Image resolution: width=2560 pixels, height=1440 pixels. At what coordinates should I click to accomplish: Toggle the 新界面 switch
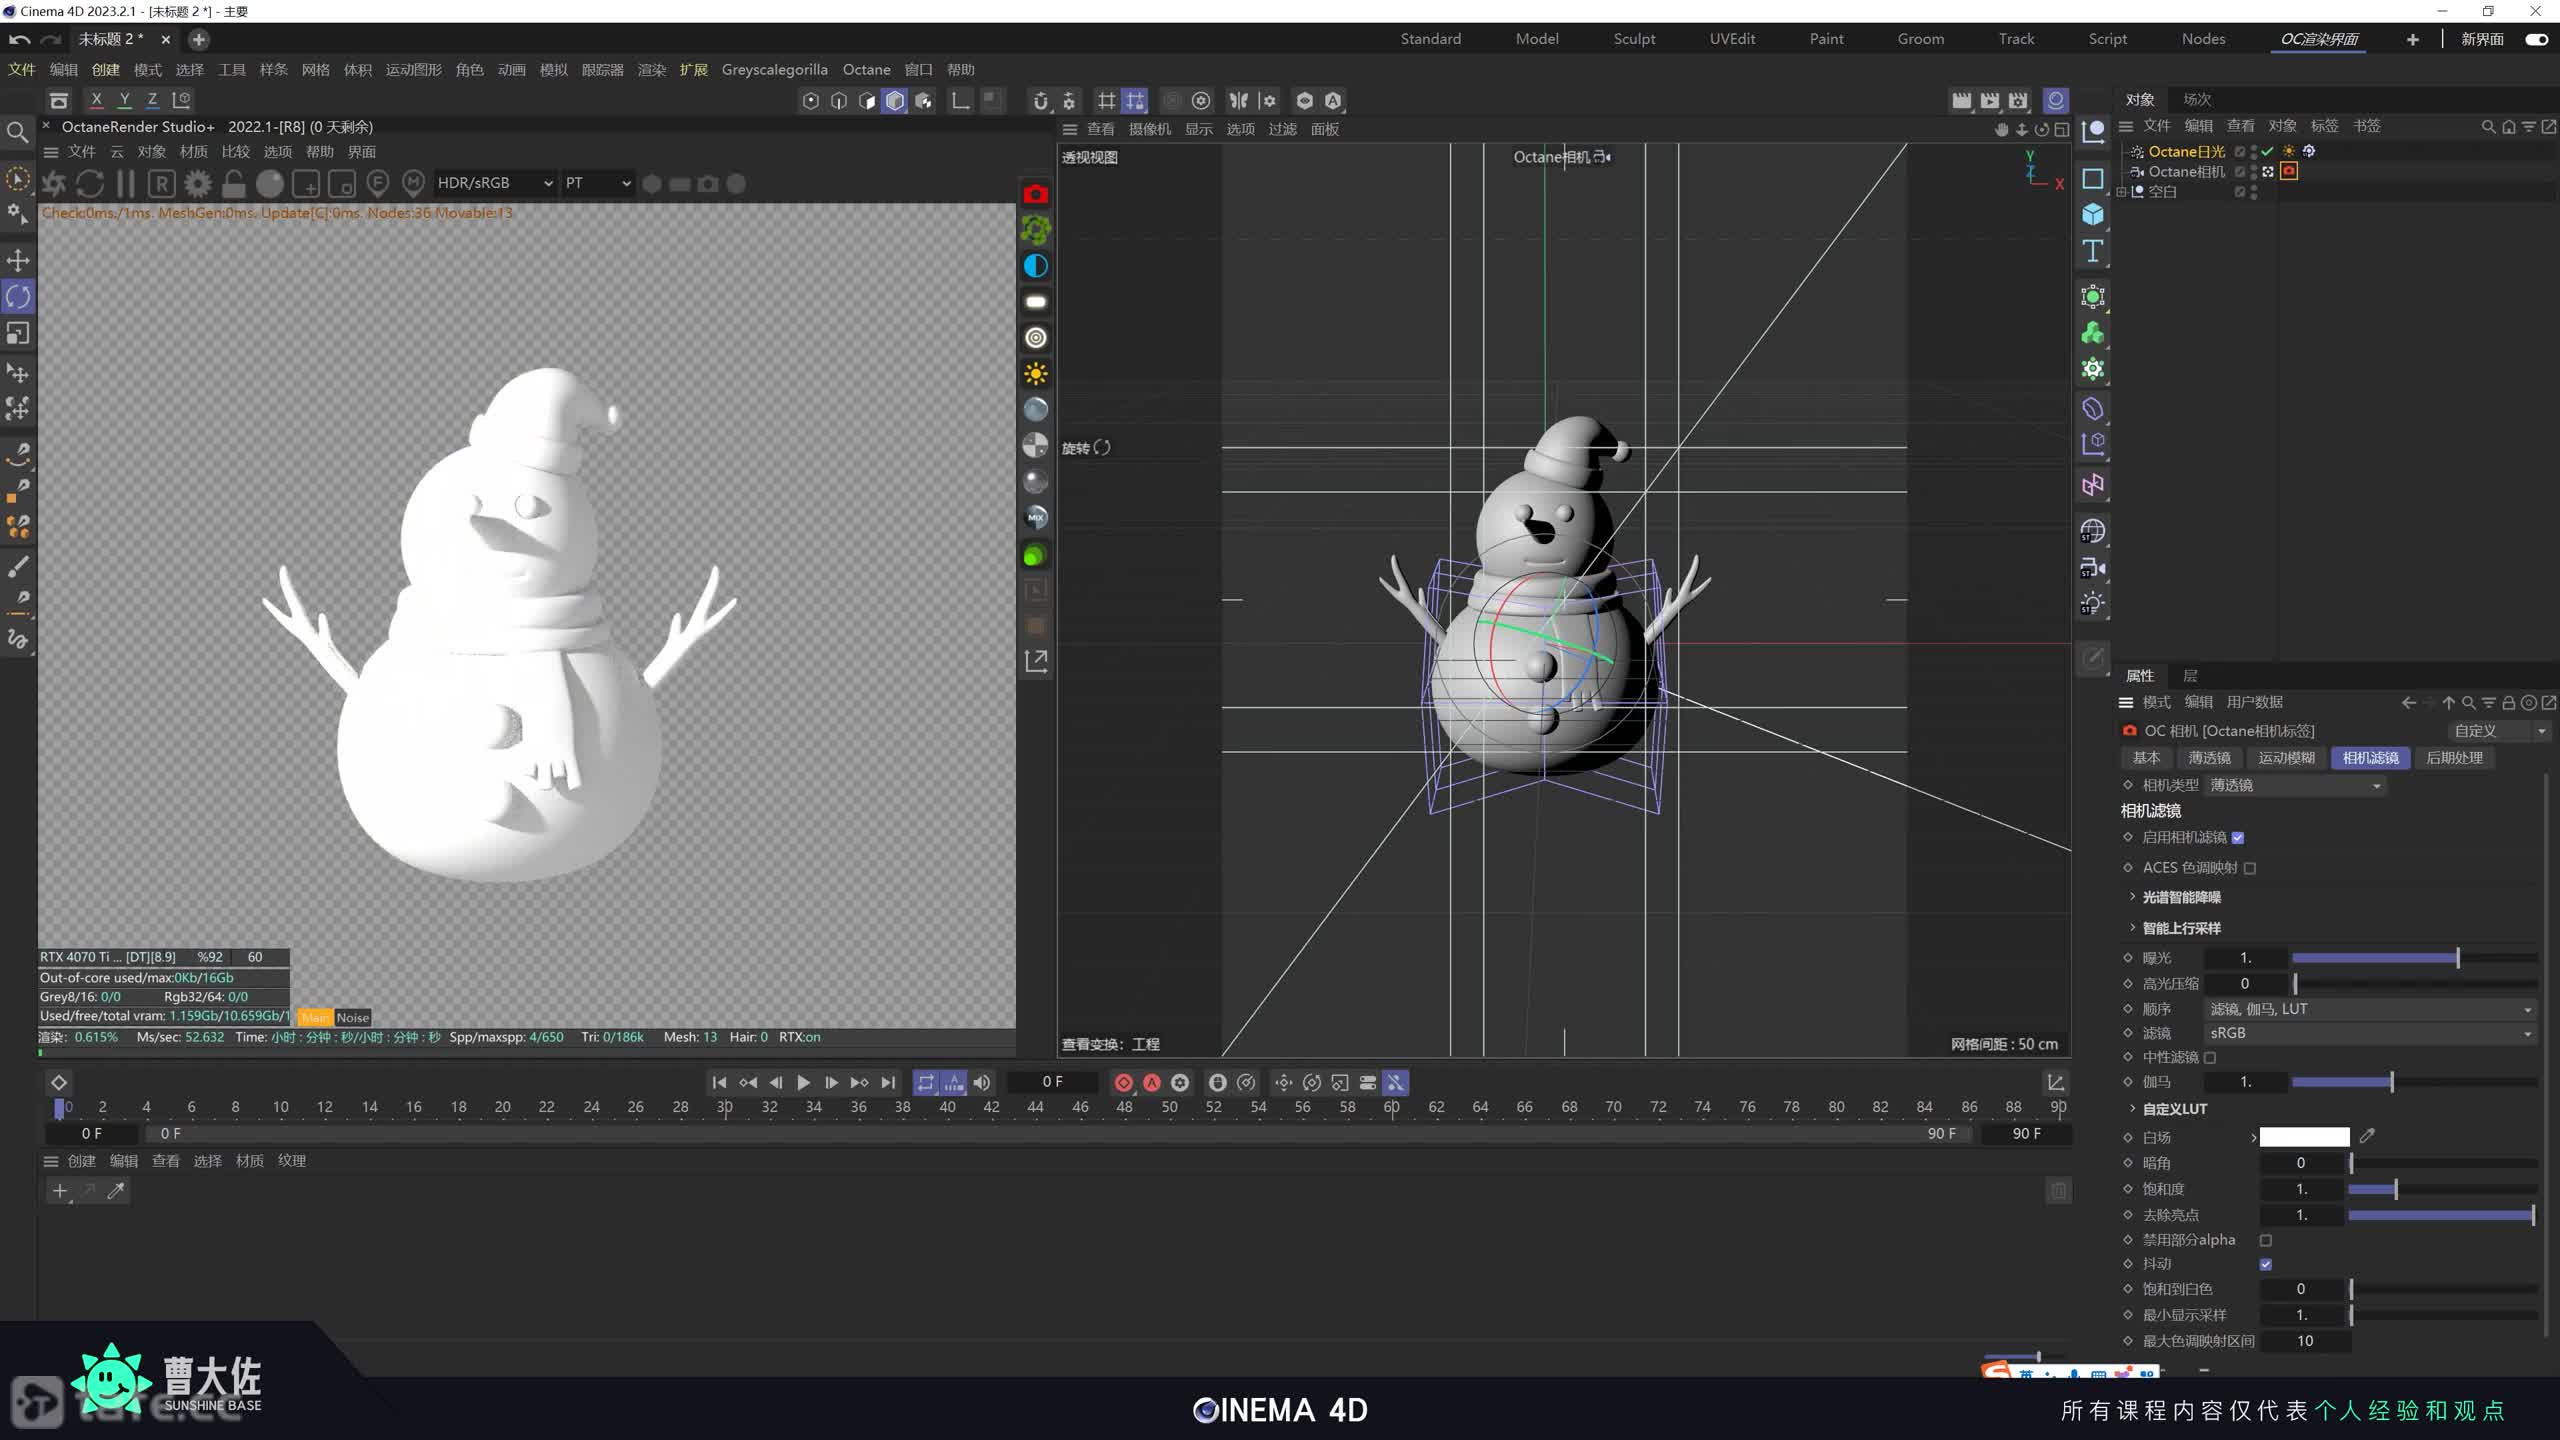2536,39
